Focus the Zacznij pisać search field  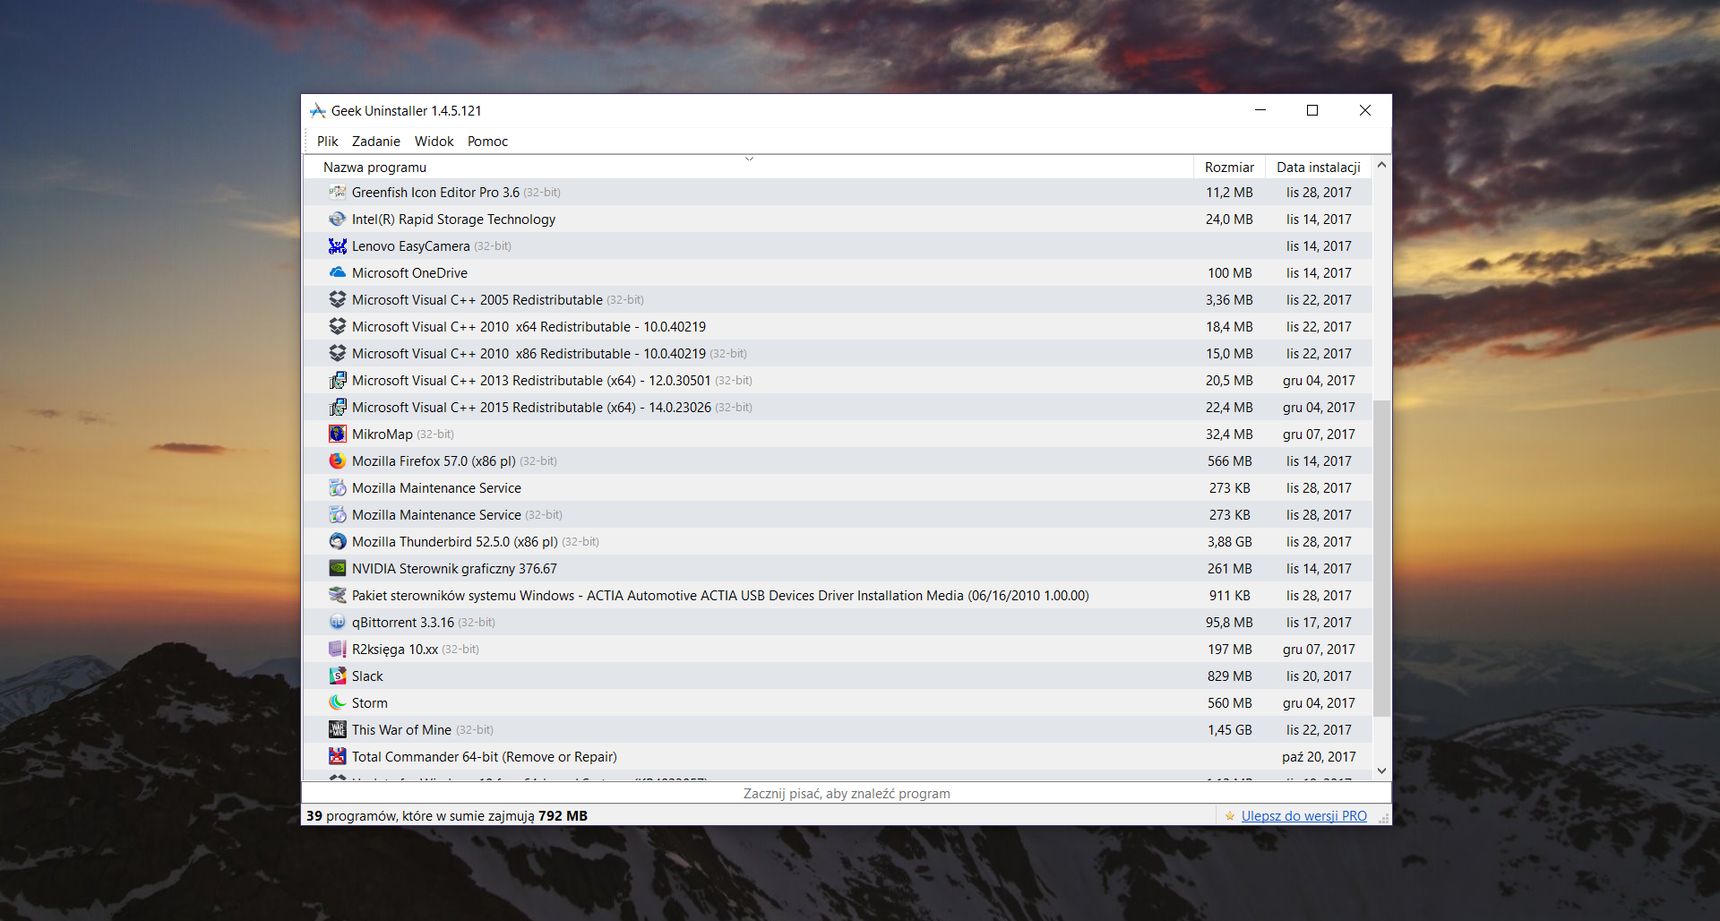pos(846,793)
